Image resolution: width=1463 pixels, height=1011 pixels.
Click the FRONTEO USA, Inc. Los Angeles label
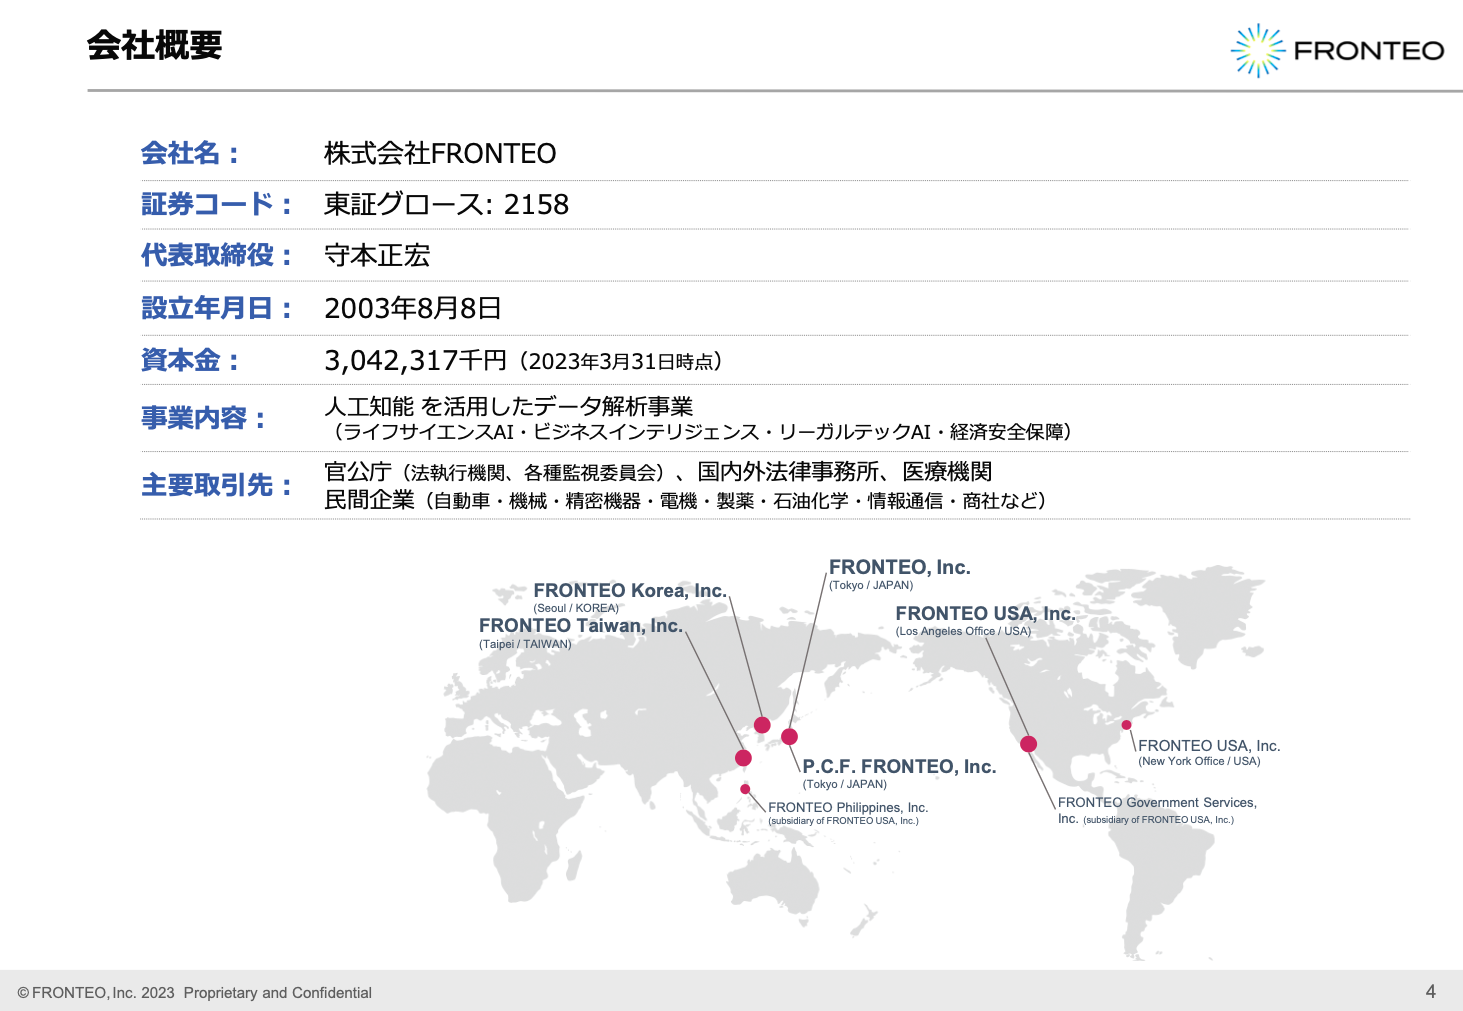click(985, 613)
